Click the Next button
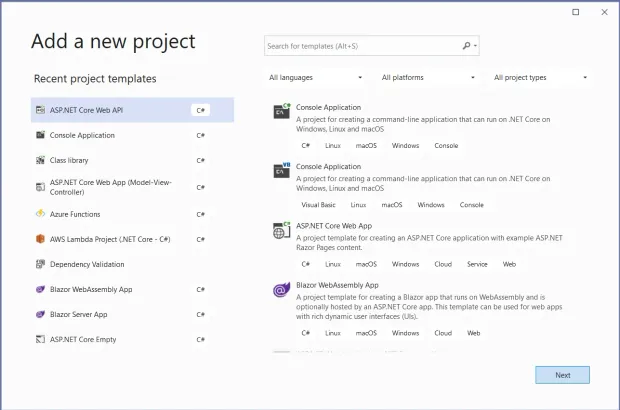 pos(562,375)
